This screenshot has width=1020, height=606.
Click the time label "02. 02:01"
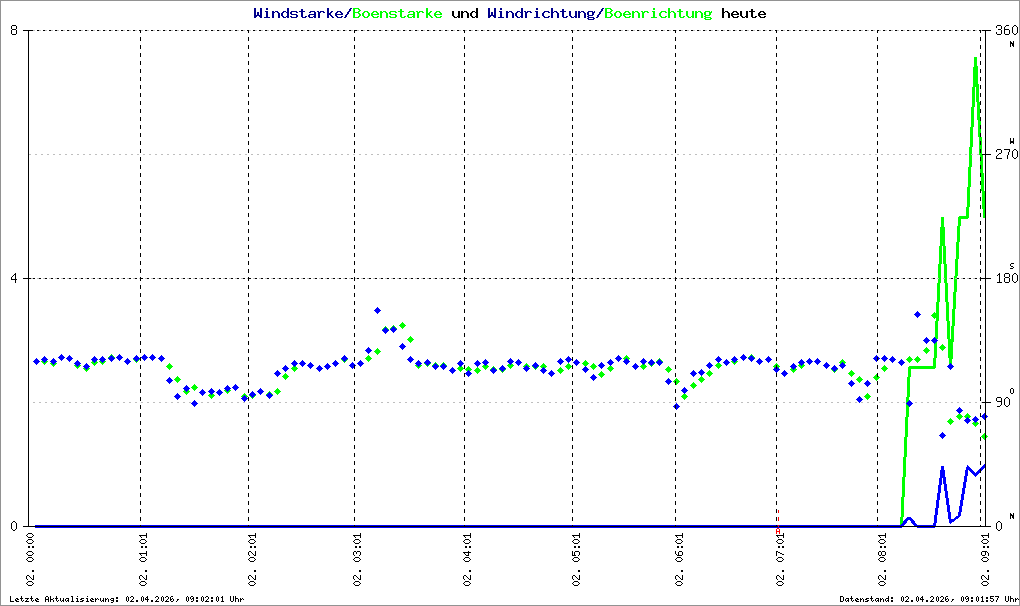(x=251, y=559)
